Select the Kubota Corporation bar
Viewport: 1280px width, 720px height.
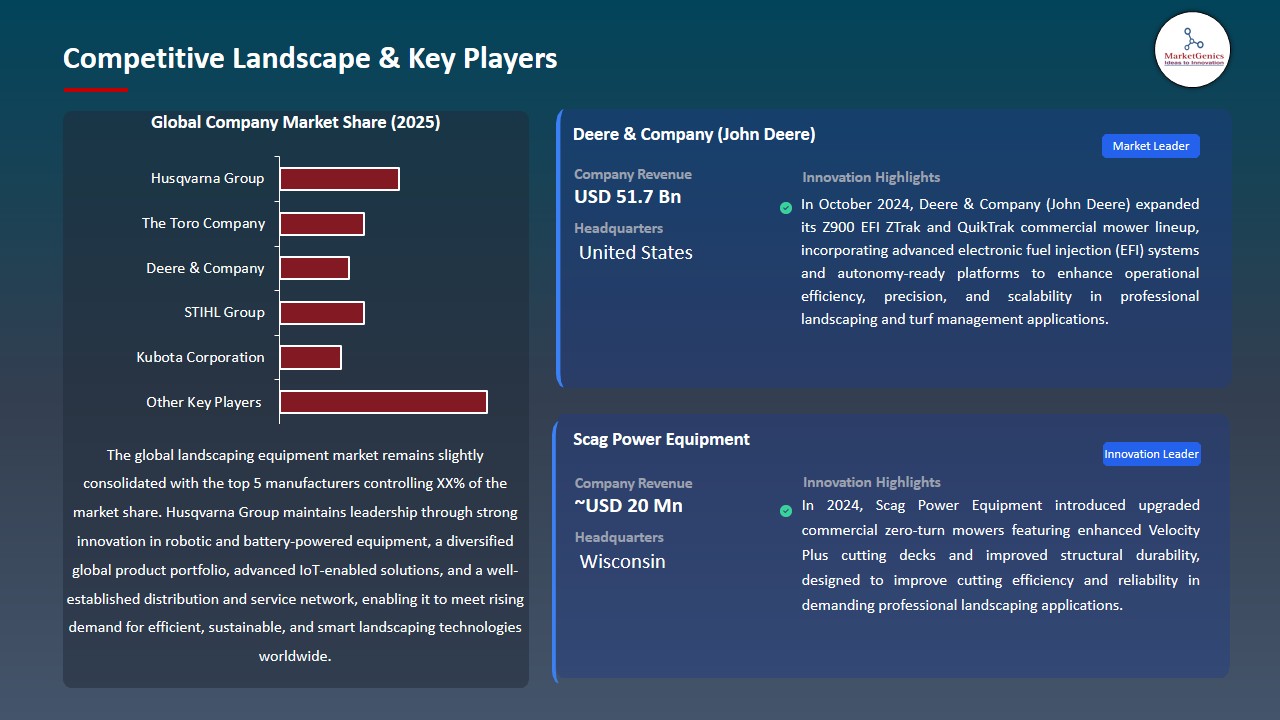click(311, 357)
